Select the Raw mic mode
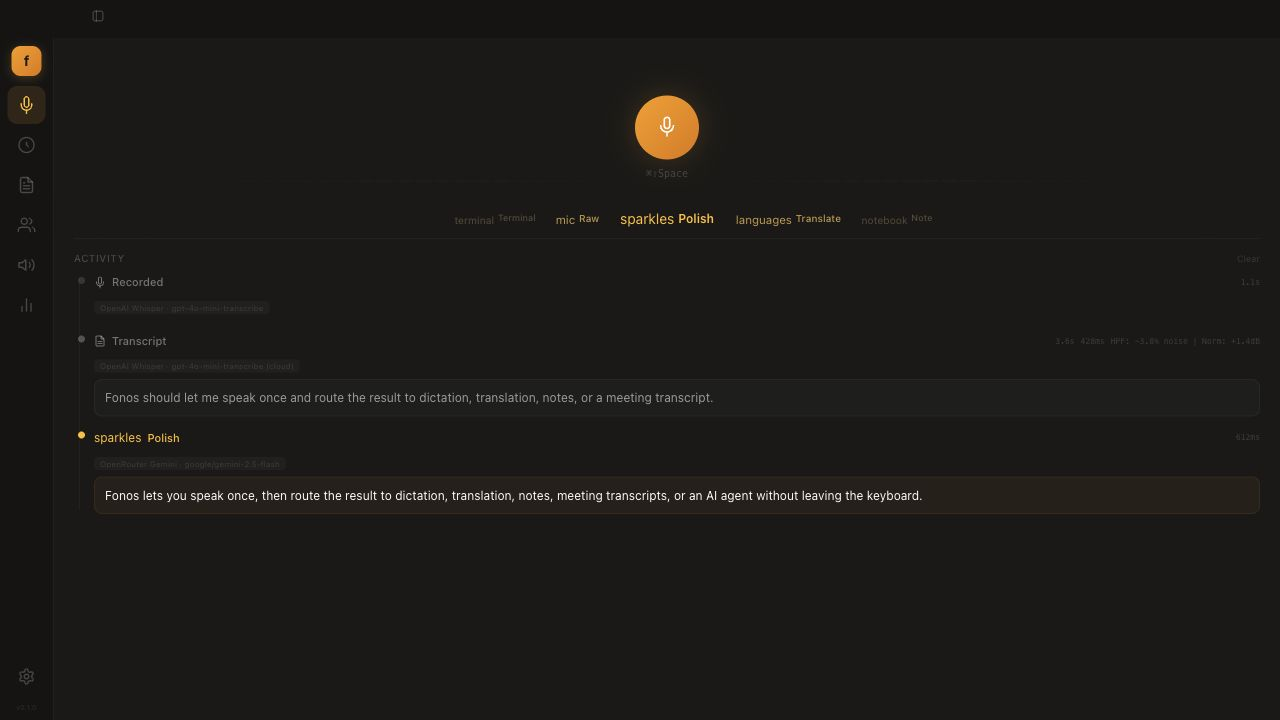This screenshot has width=1280, height=720. (577, 219)
